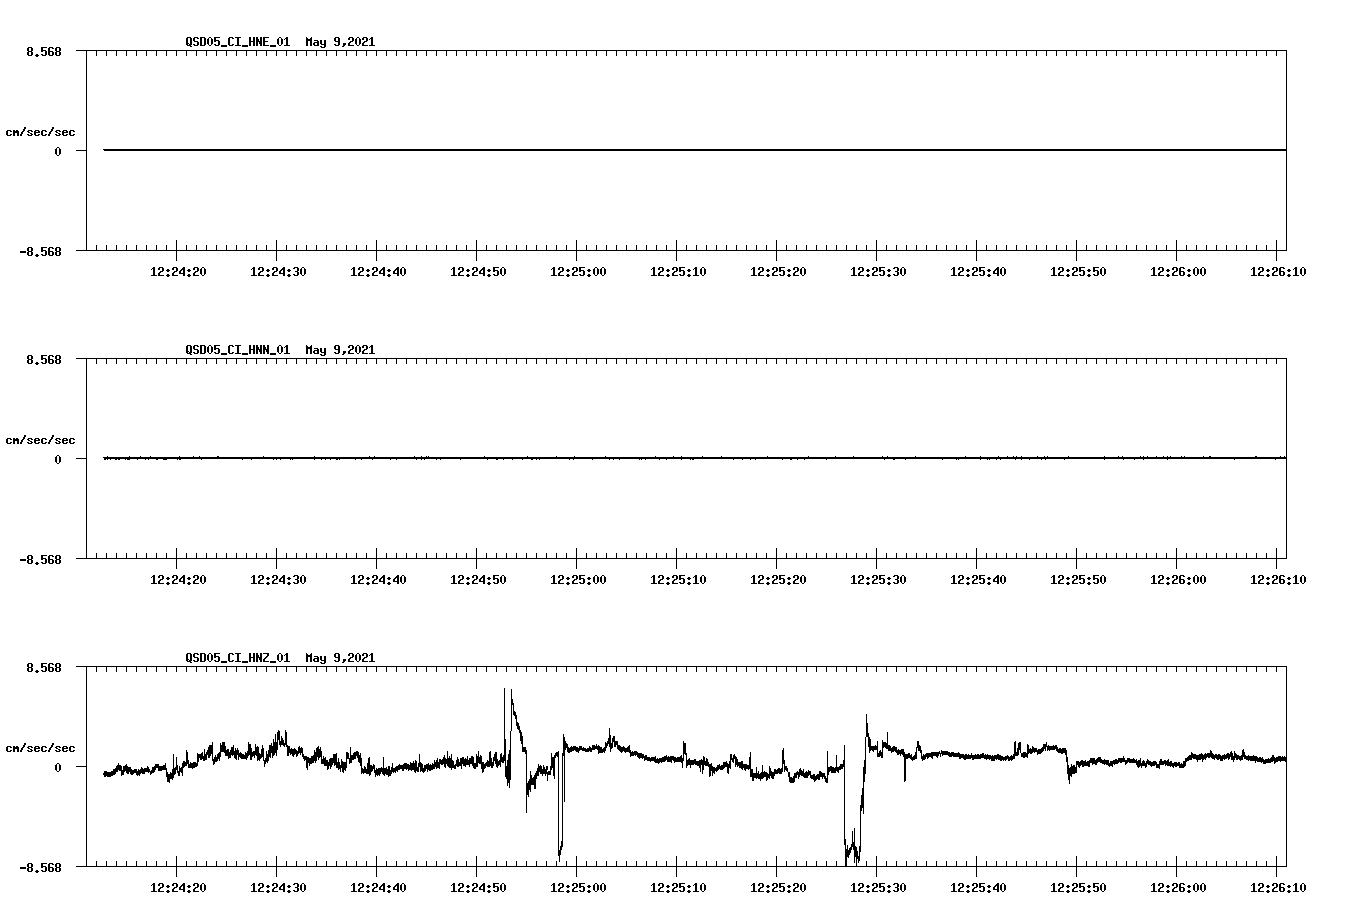Click the -8.568 amplitude value below the HNZ plot
Screen dimensions: 1358x924
(38, 868)
